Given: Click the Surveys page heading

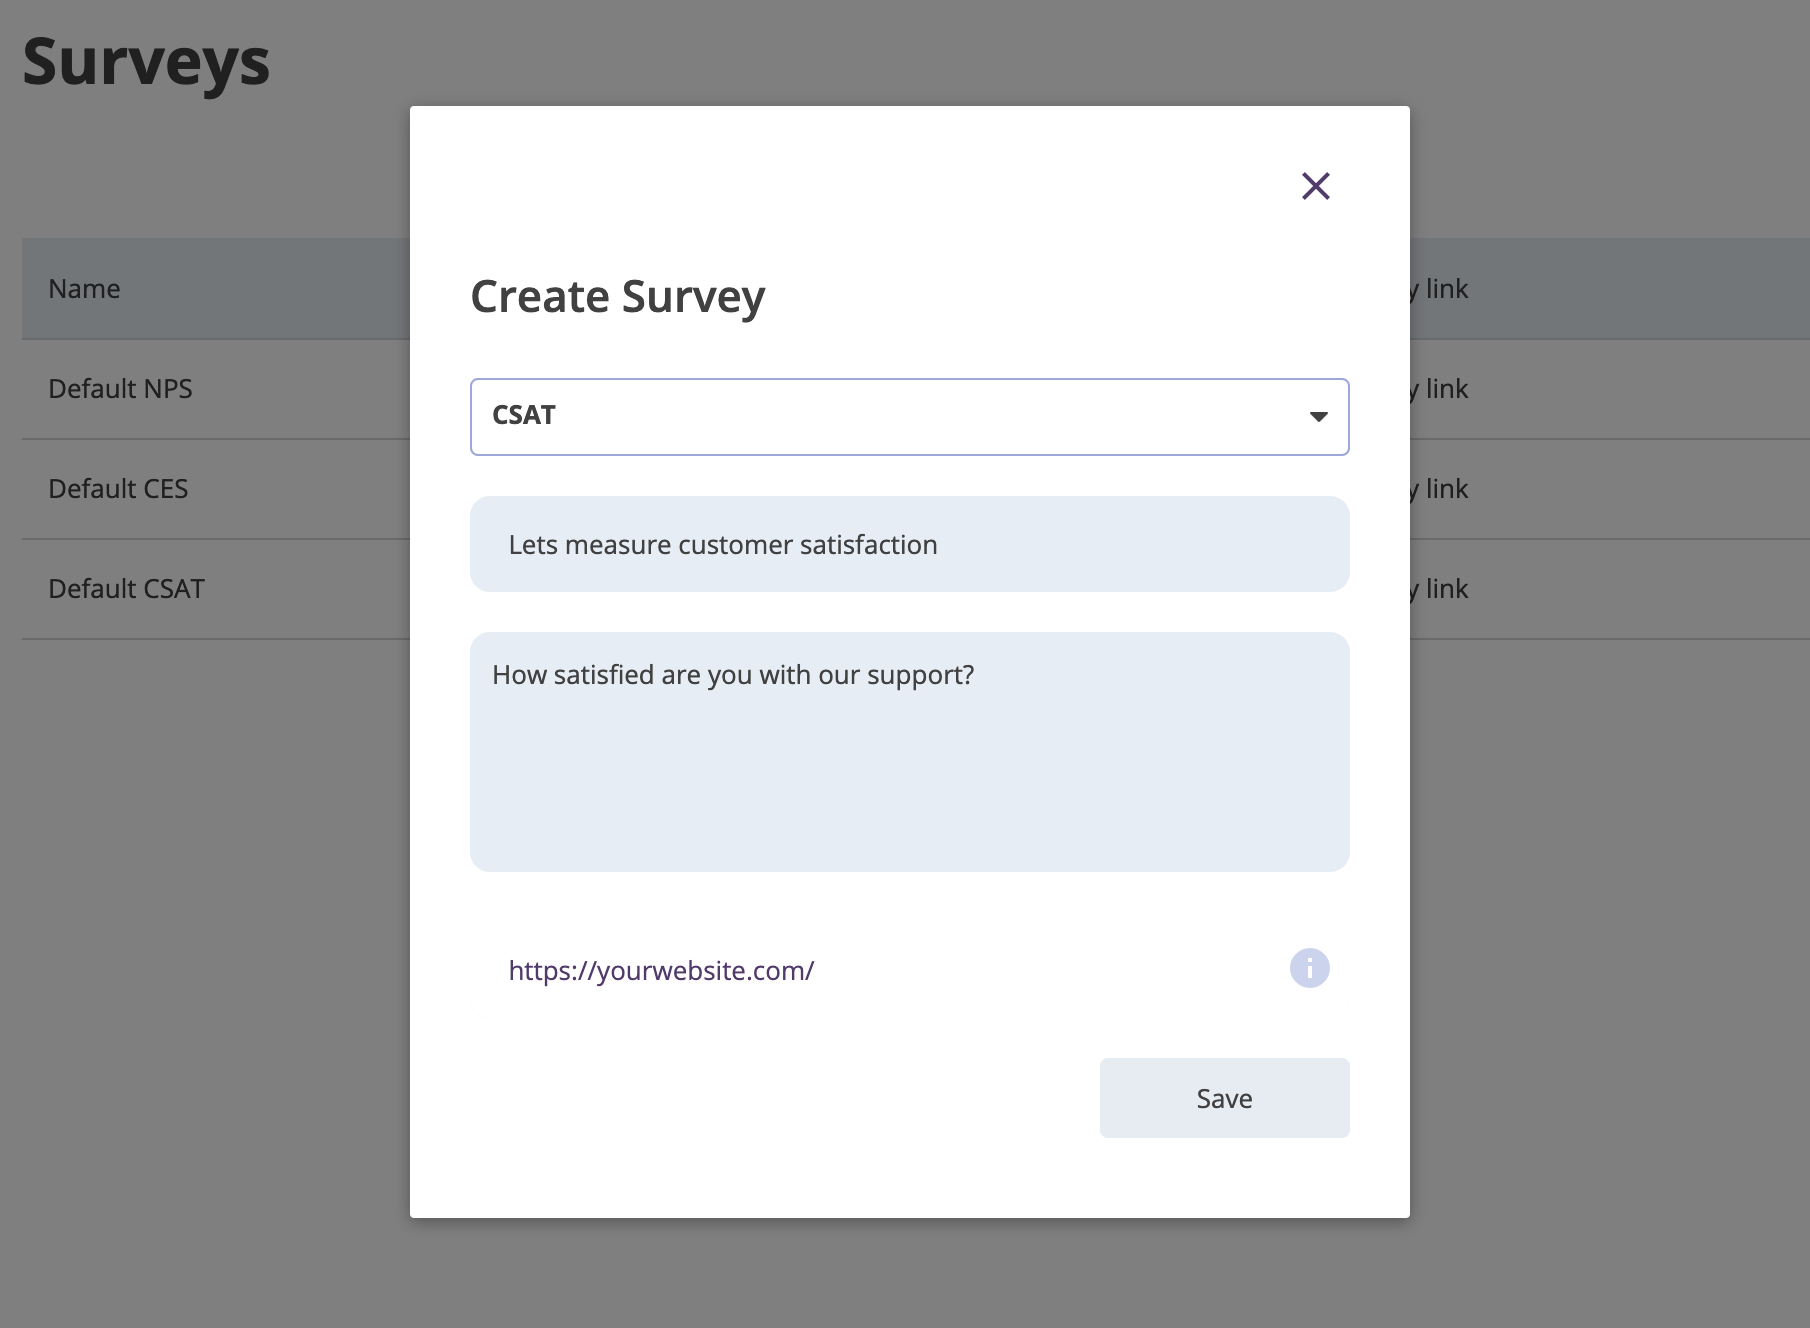Looking at the screenshot, I should (x=146, y=62).
